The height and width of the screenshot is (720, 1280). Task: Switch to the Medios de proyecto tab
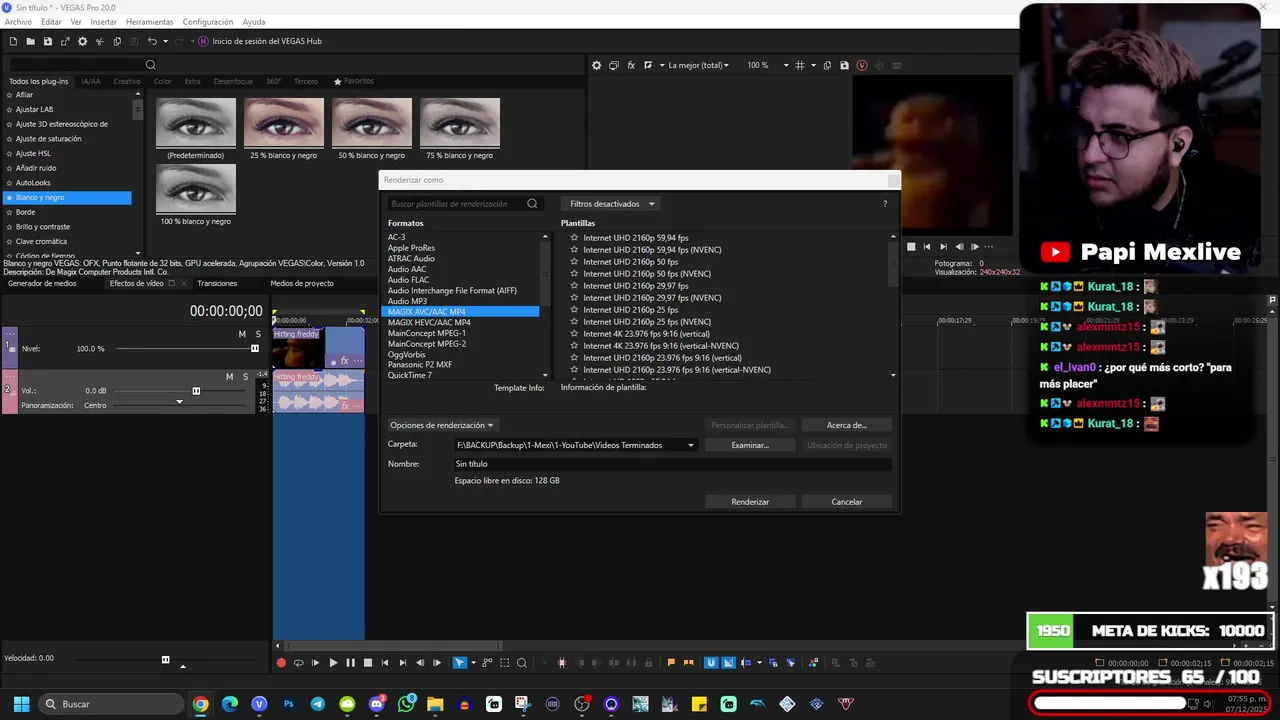point(302,283)
